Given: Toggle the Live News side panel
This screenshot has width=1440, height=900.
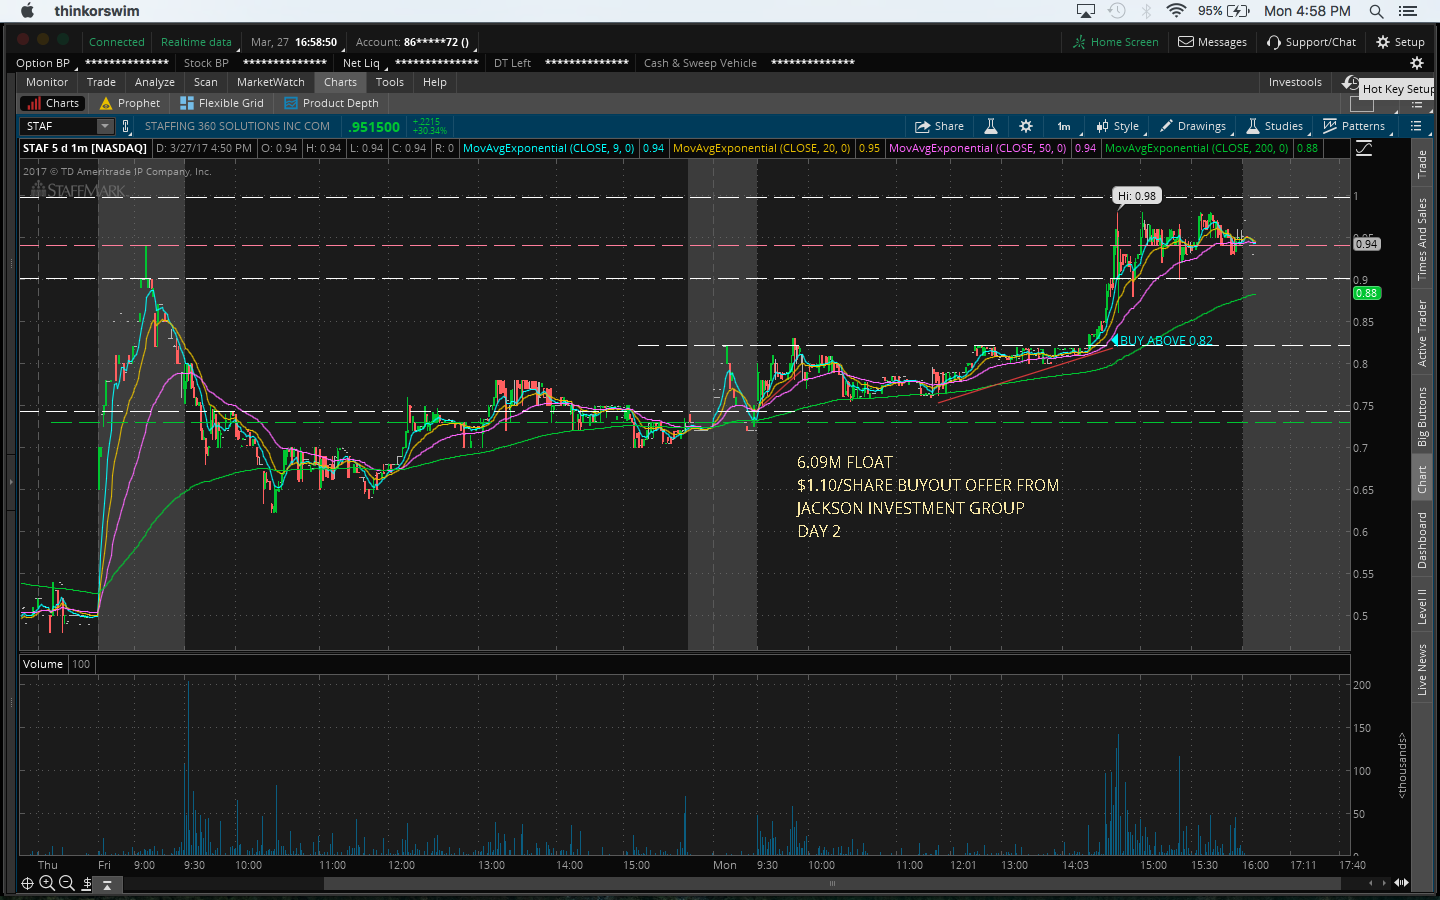Looking at the screenshot, I should coord(1422,669).
